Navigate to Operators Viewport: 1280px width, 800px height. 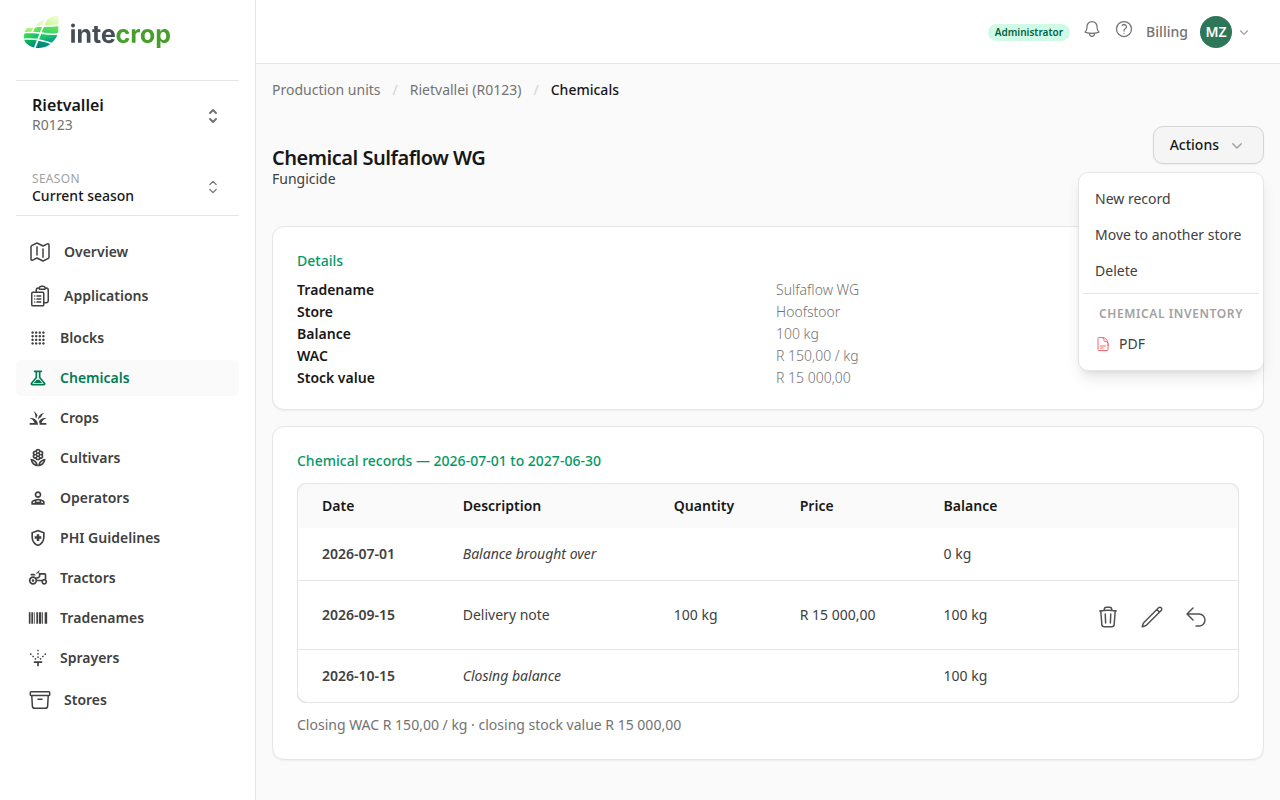(x=127, y=498)
